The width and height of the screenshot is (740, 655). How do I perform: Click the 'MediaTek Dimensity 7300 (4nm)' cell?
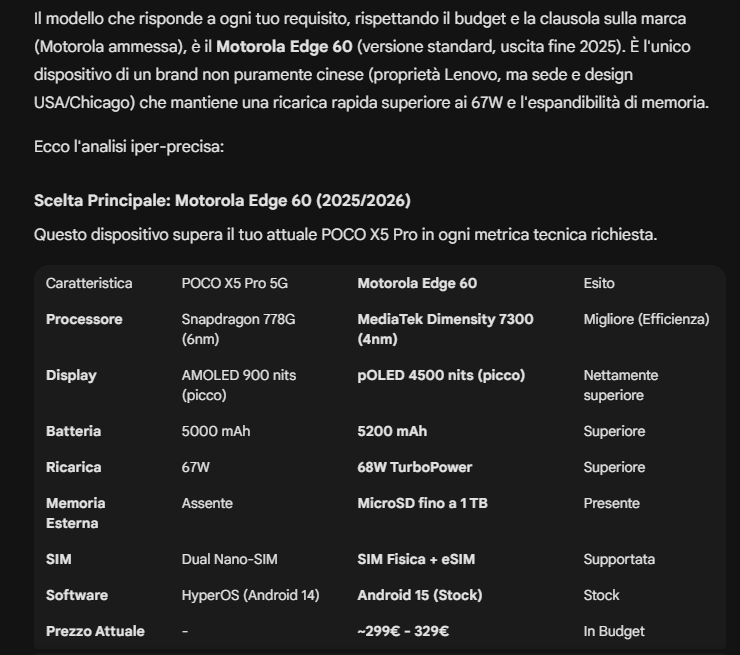pos(445,329)
